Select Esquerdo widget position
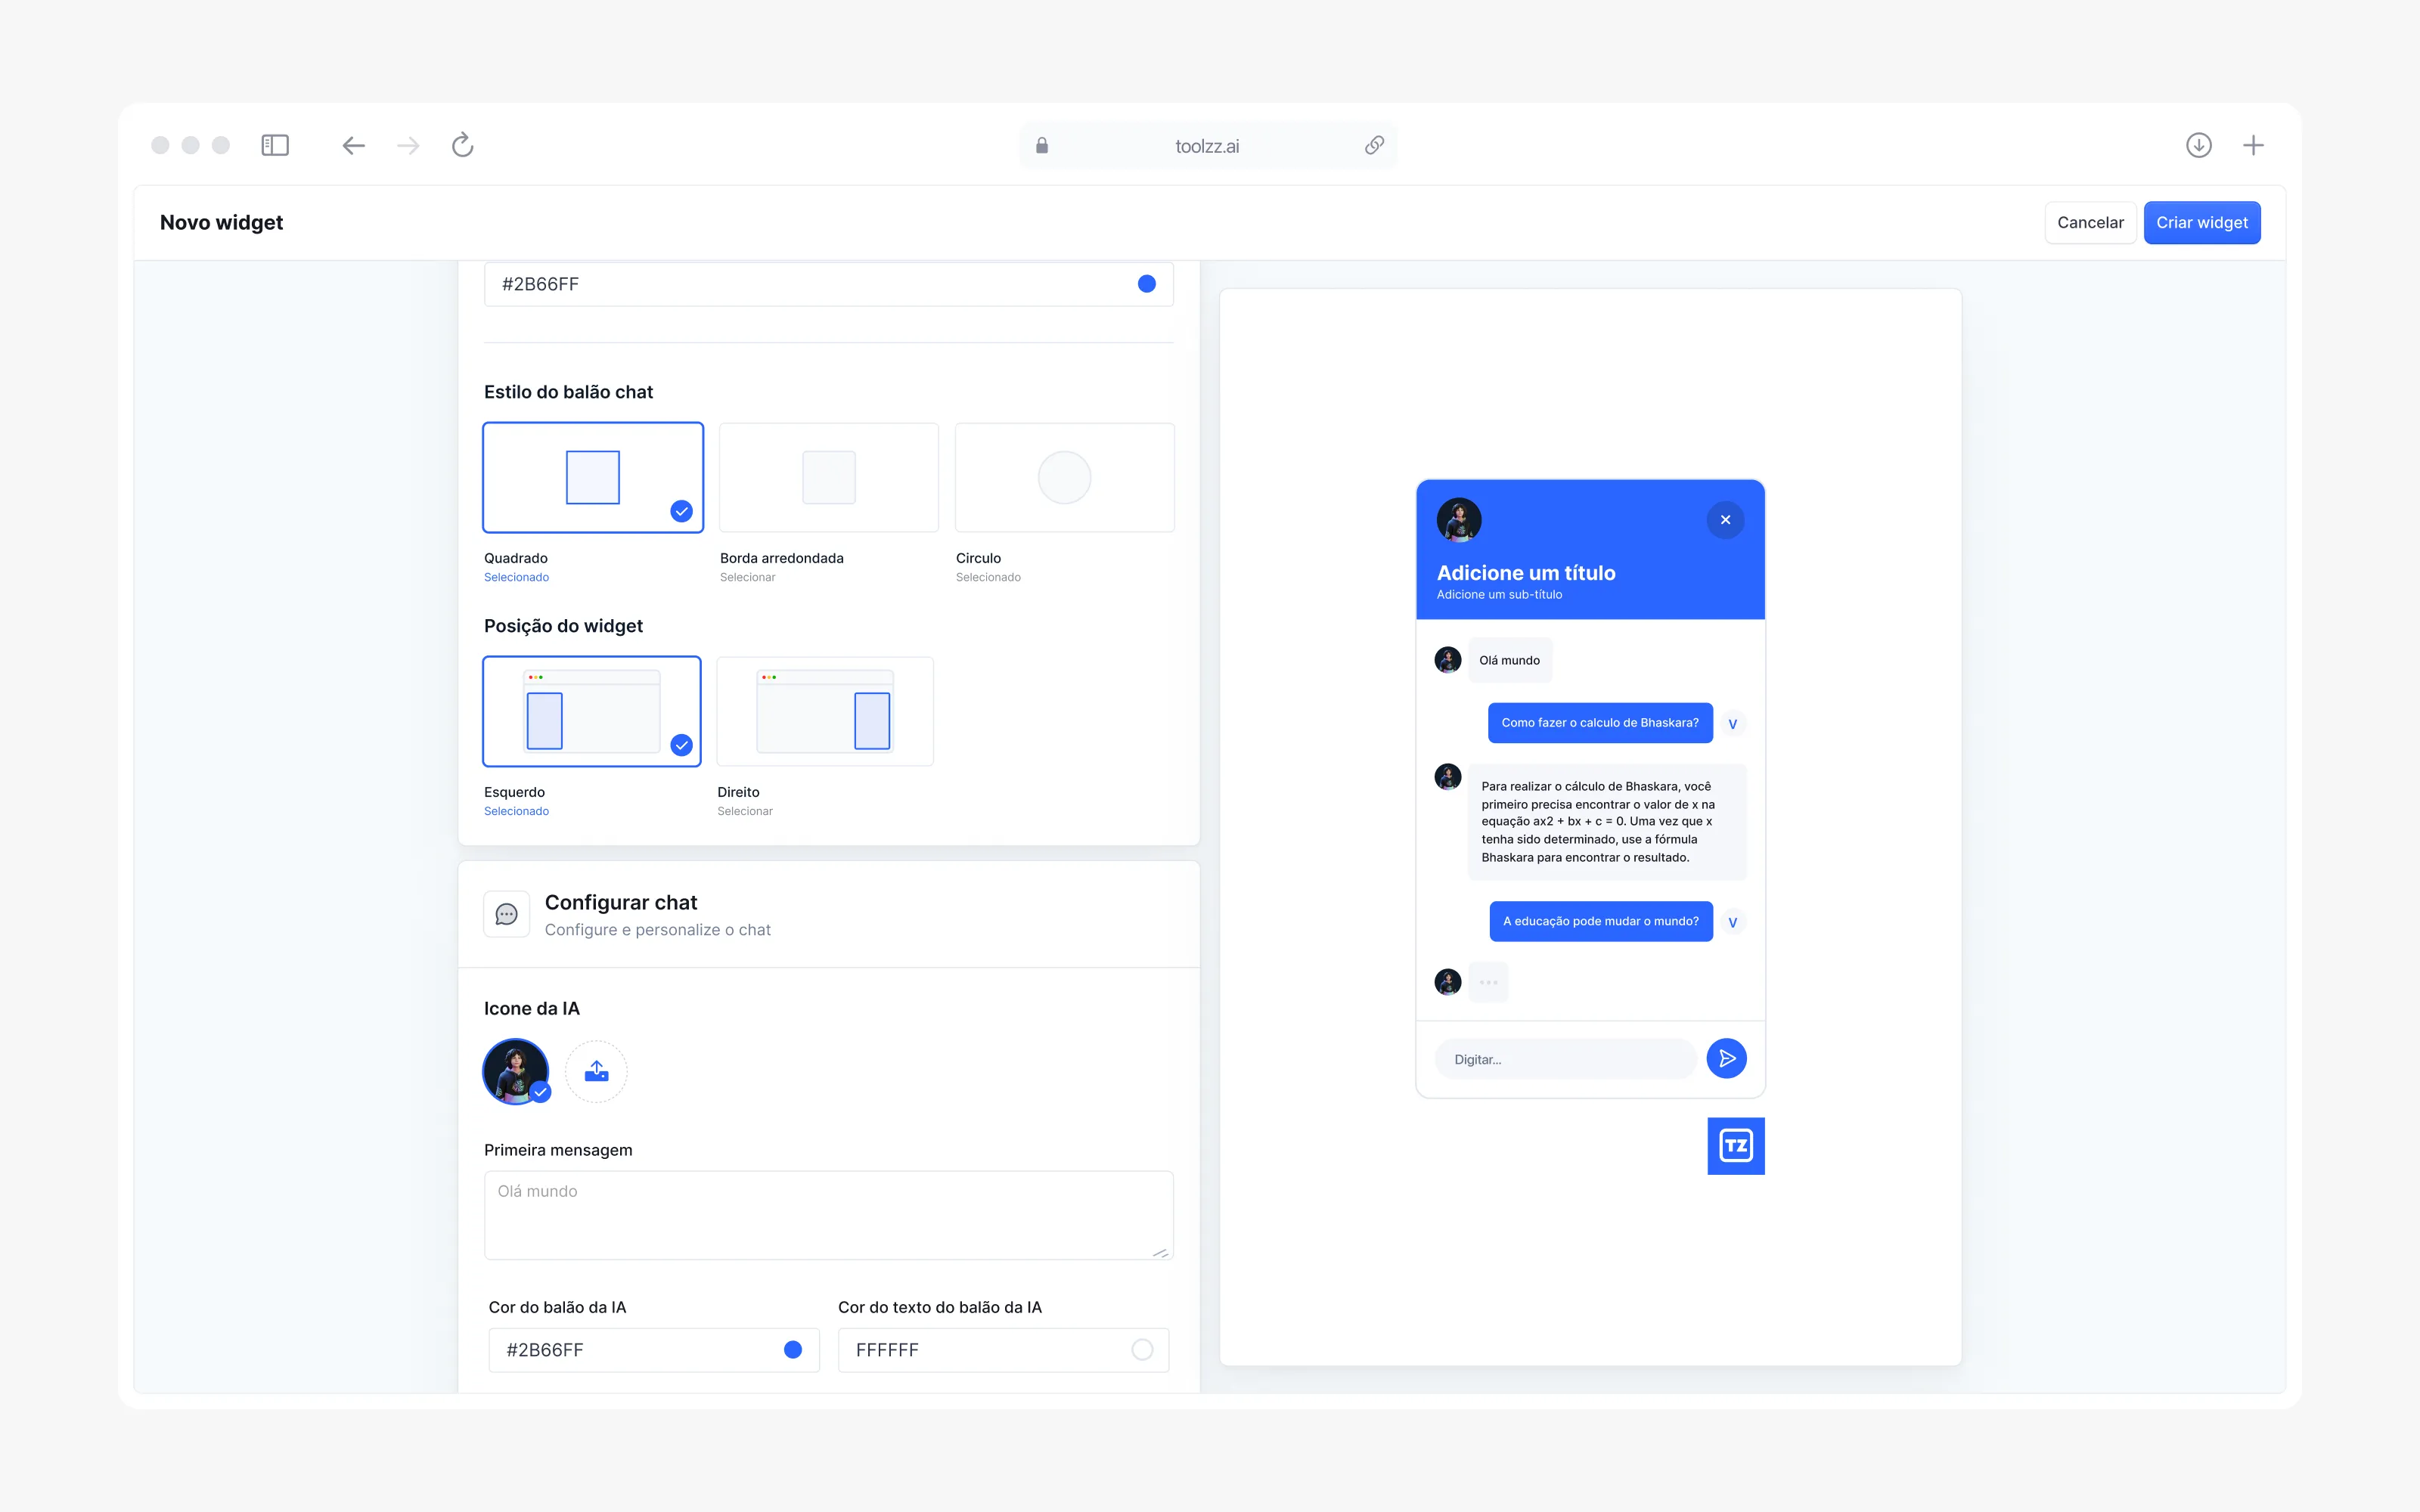Screen dimensions: 2420x1512 (592, 712)
